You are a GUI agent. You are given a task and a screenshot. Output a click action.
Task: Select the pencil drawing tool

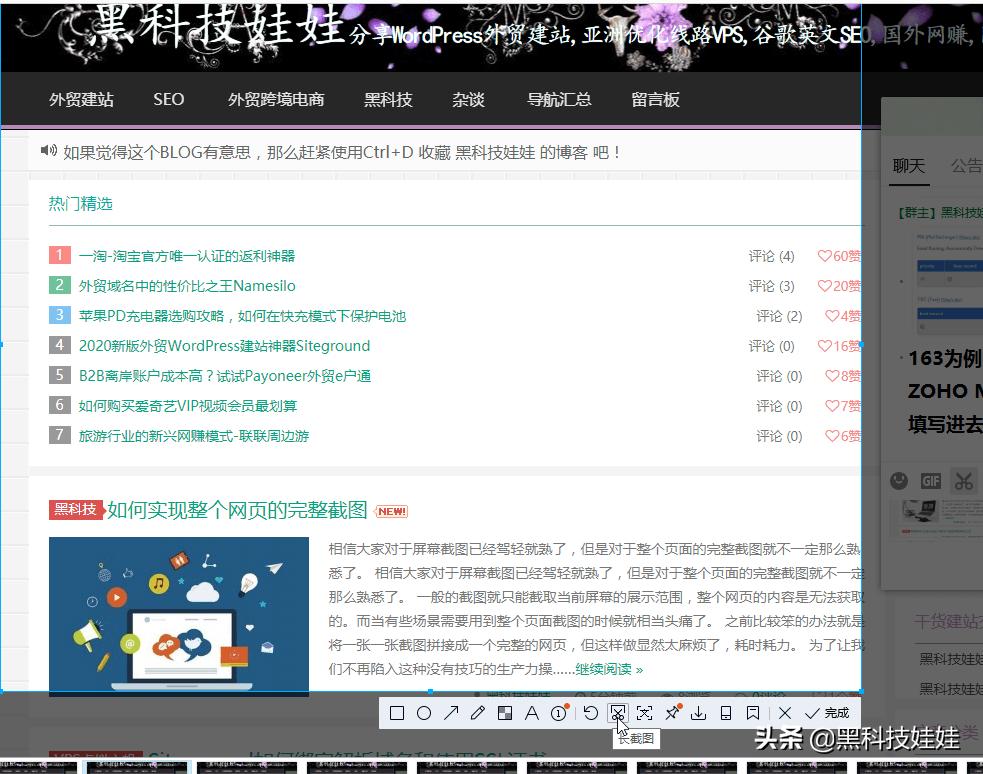click(x=479, y=713)
